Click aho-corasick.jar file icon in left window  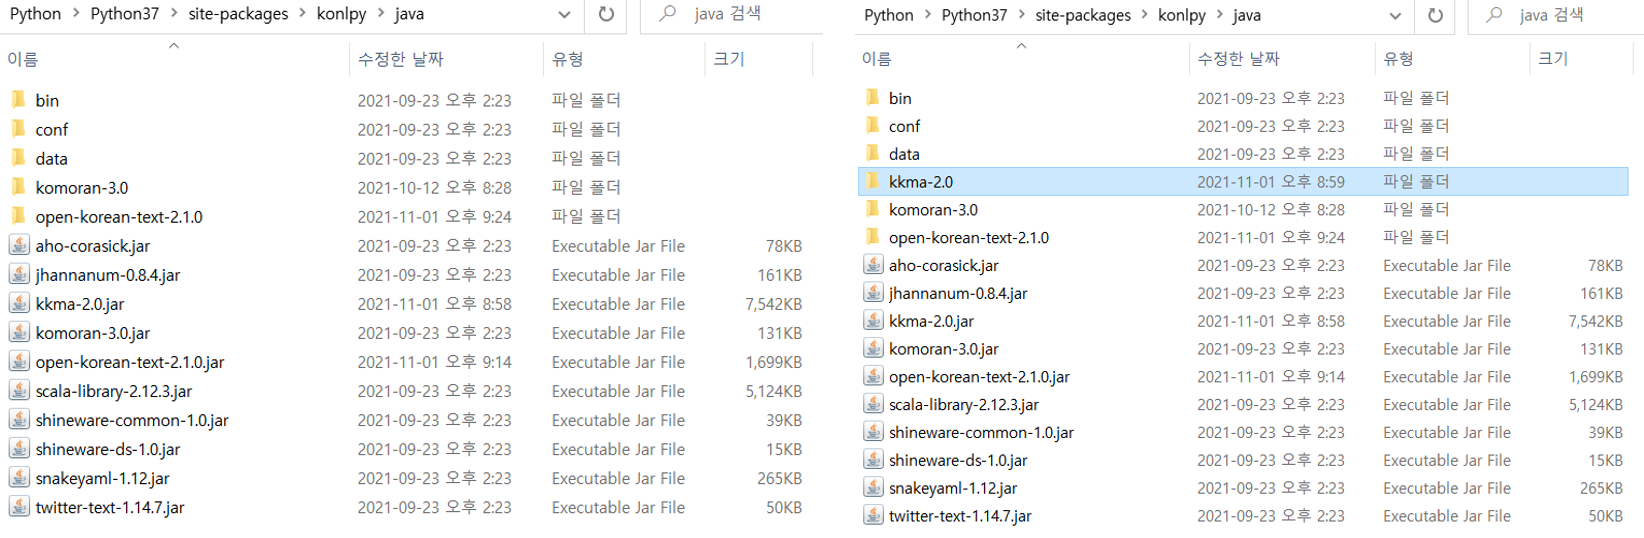tap(18, 245)
